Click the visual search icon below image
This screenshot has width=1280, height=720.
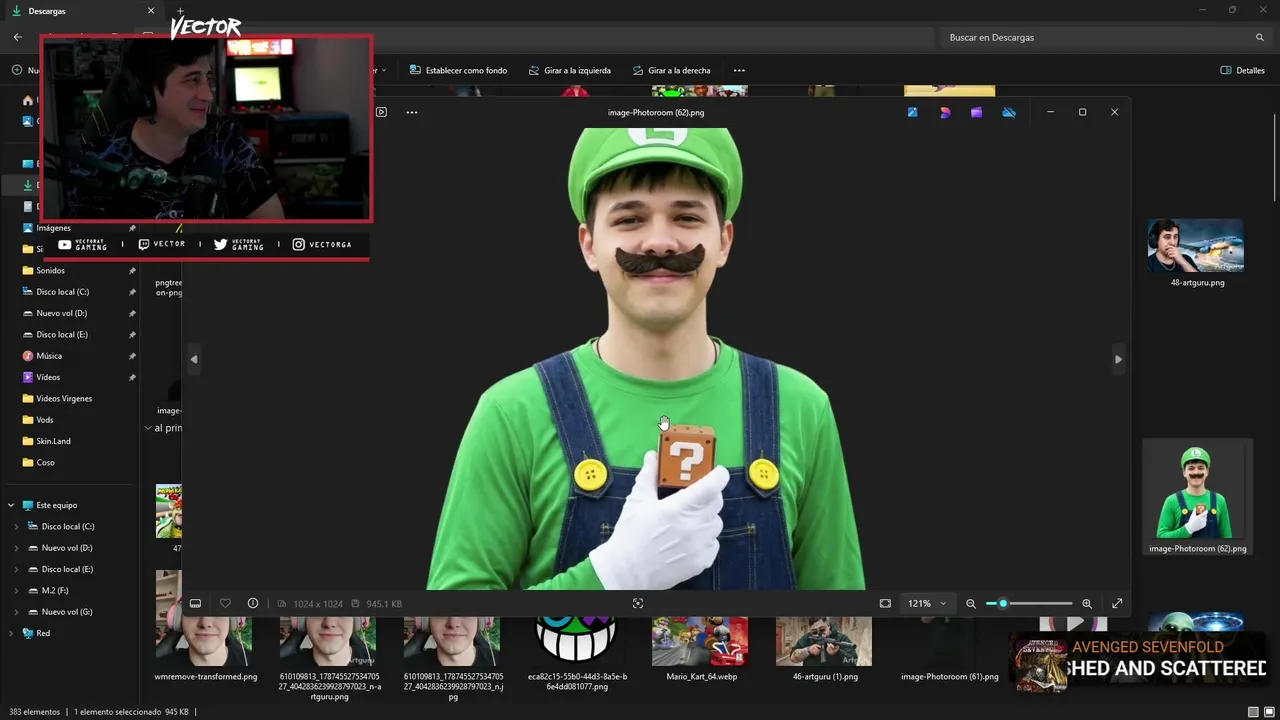[638, 603]
